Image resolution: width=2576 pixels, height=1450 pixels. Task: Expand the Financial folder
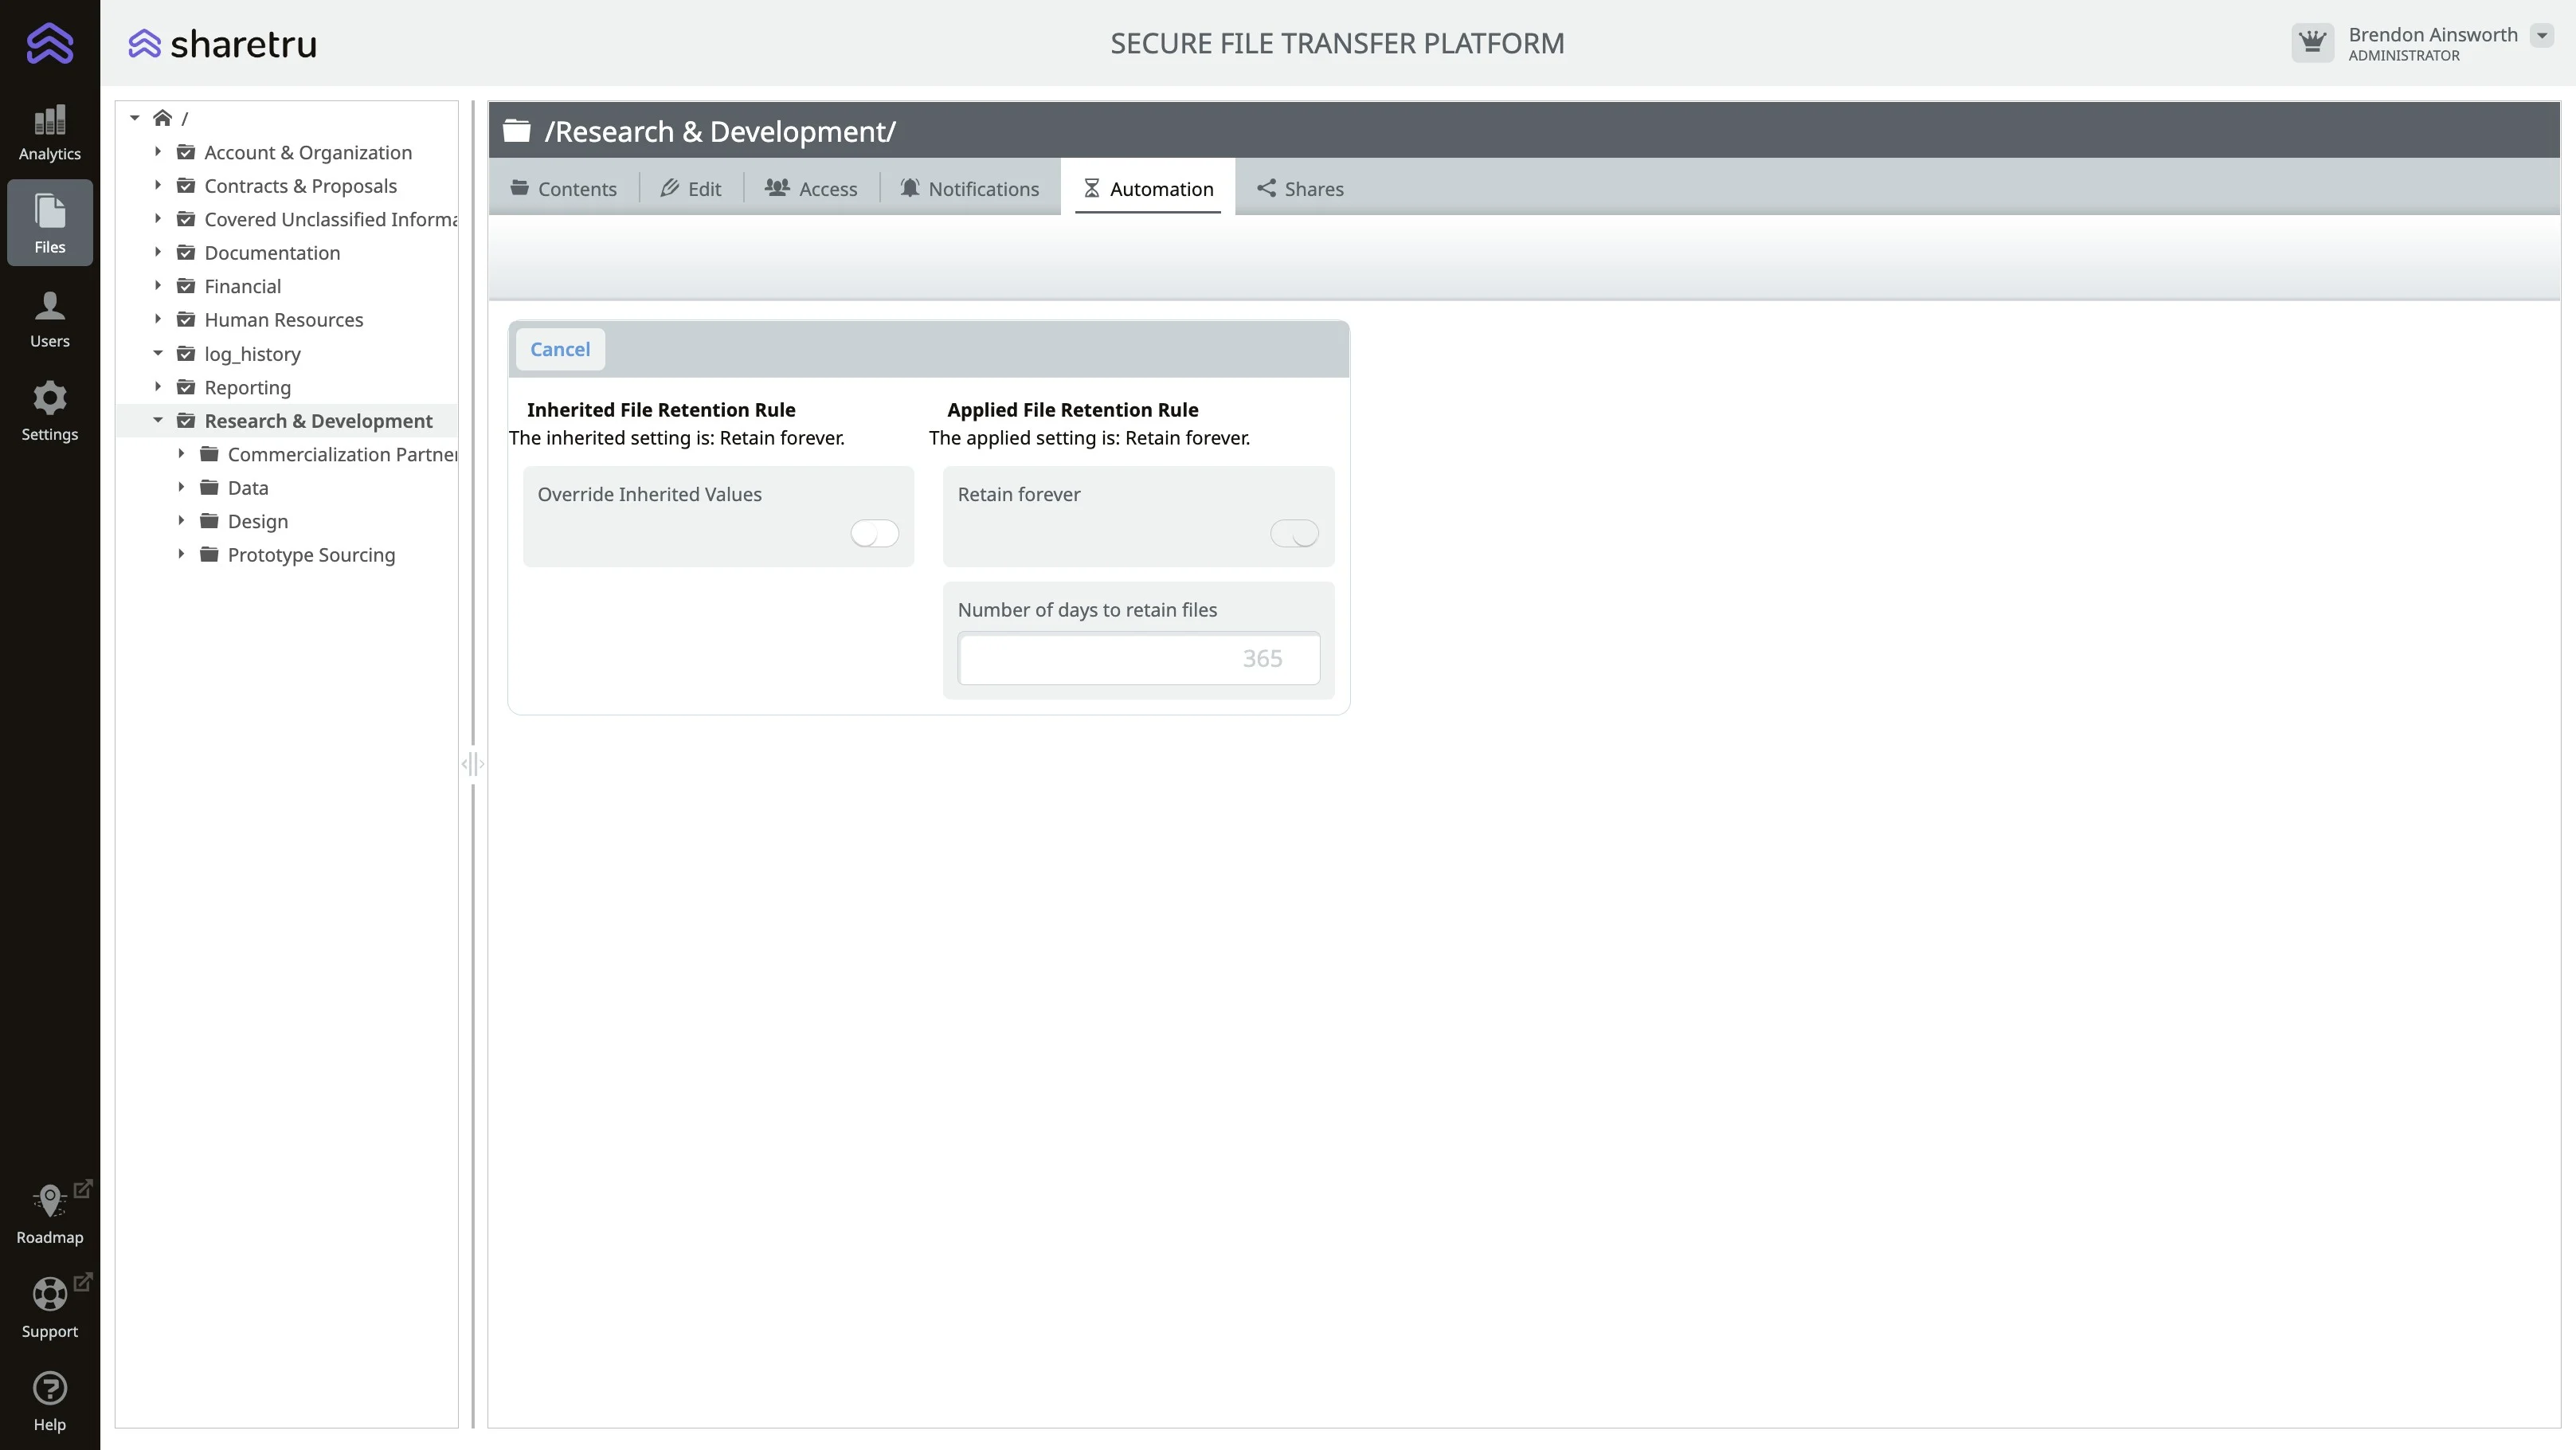[157, 286]
